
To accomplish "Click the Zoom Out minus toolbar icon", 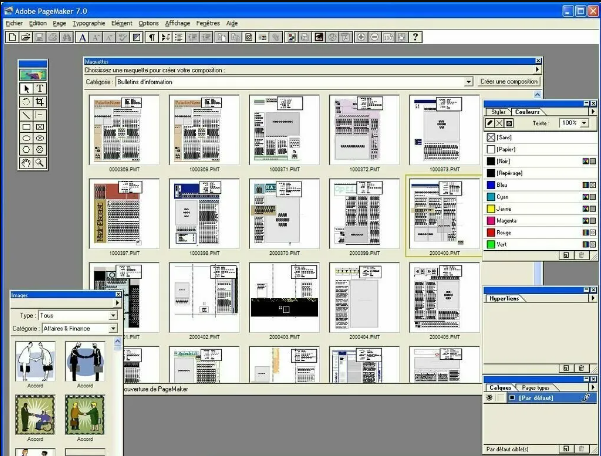I will click(374, 37).
